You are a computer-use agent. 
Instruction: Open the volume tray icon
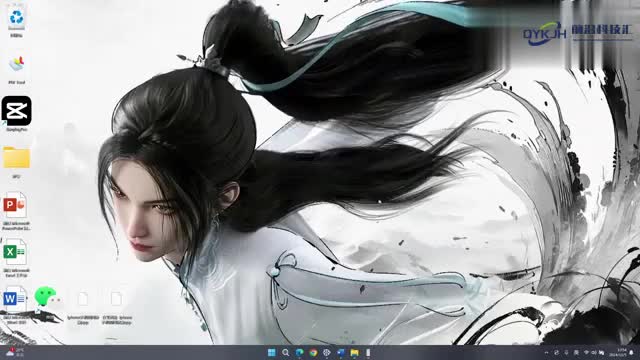point(594,353)
